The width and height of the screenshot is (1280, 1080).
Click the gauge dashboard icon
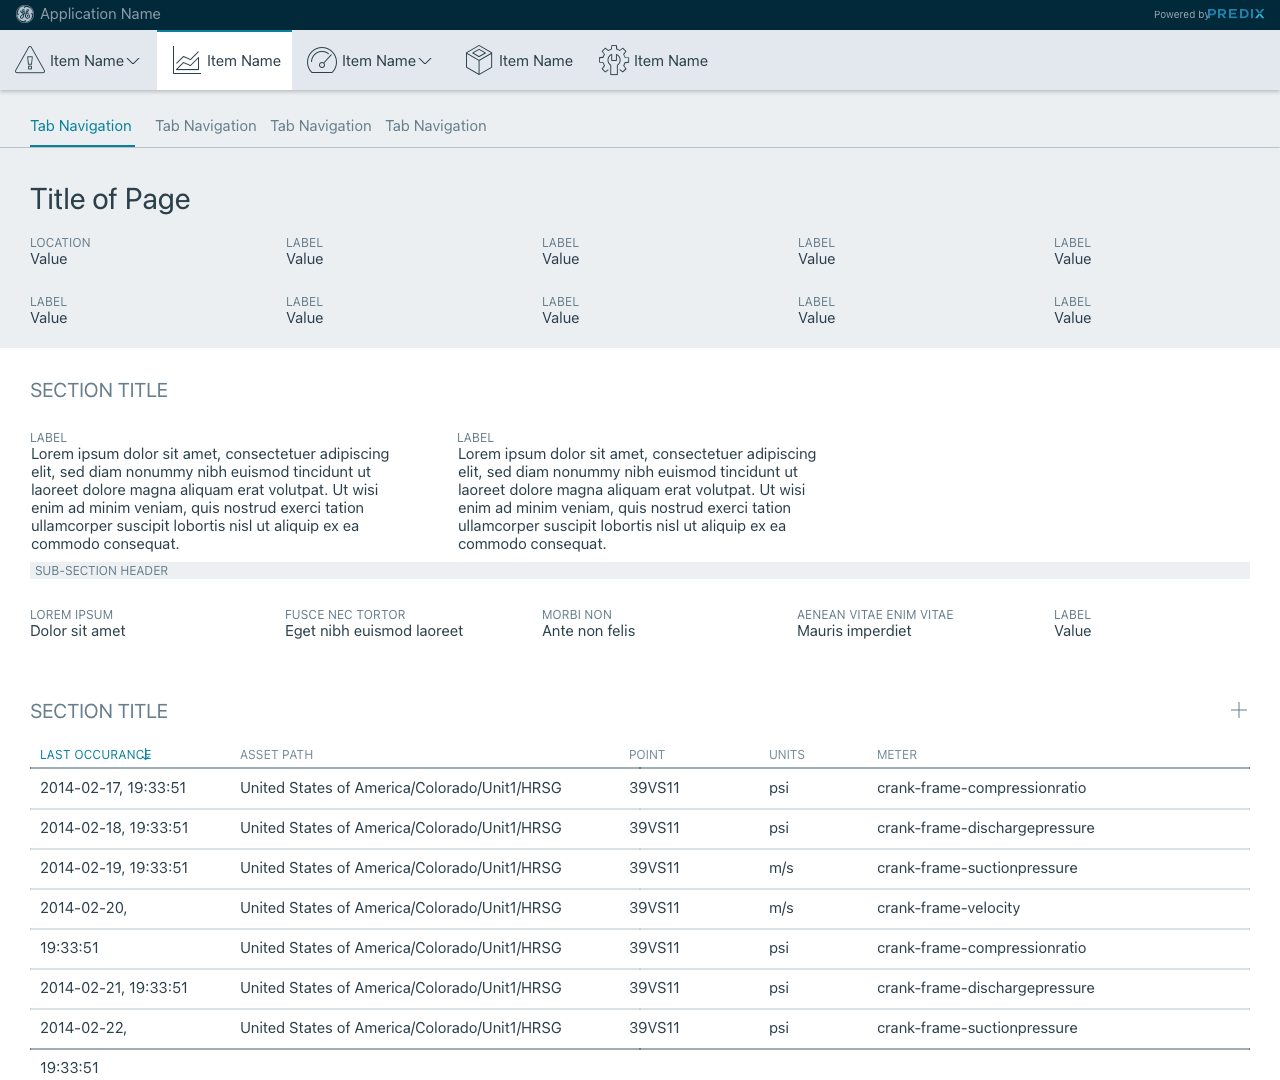pos(321,61)
